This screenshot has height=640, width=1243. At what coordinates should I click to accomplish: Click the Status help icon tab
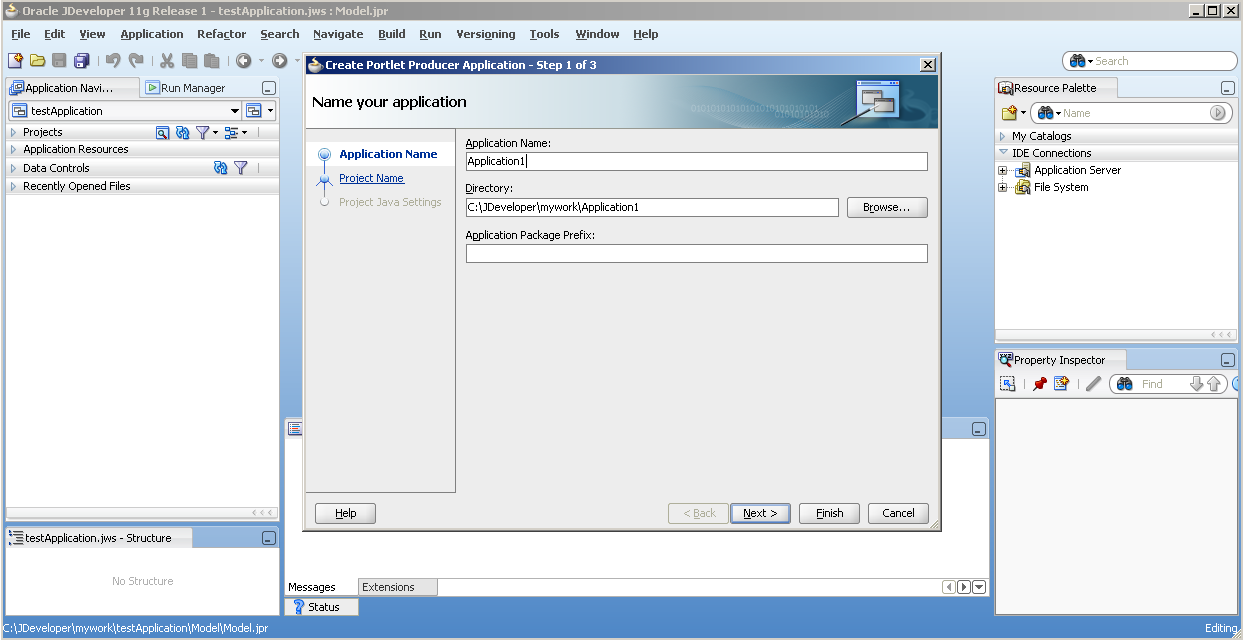322,607
